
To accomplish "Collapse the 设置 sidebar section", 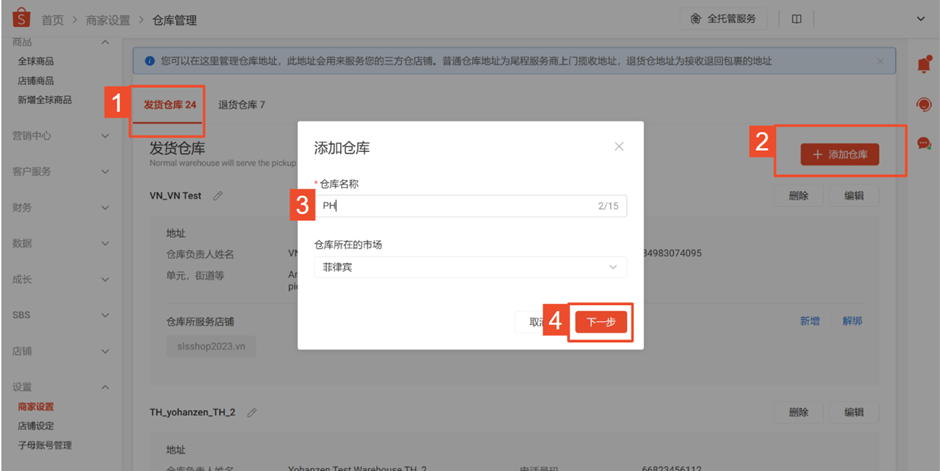I will [106, 387].
